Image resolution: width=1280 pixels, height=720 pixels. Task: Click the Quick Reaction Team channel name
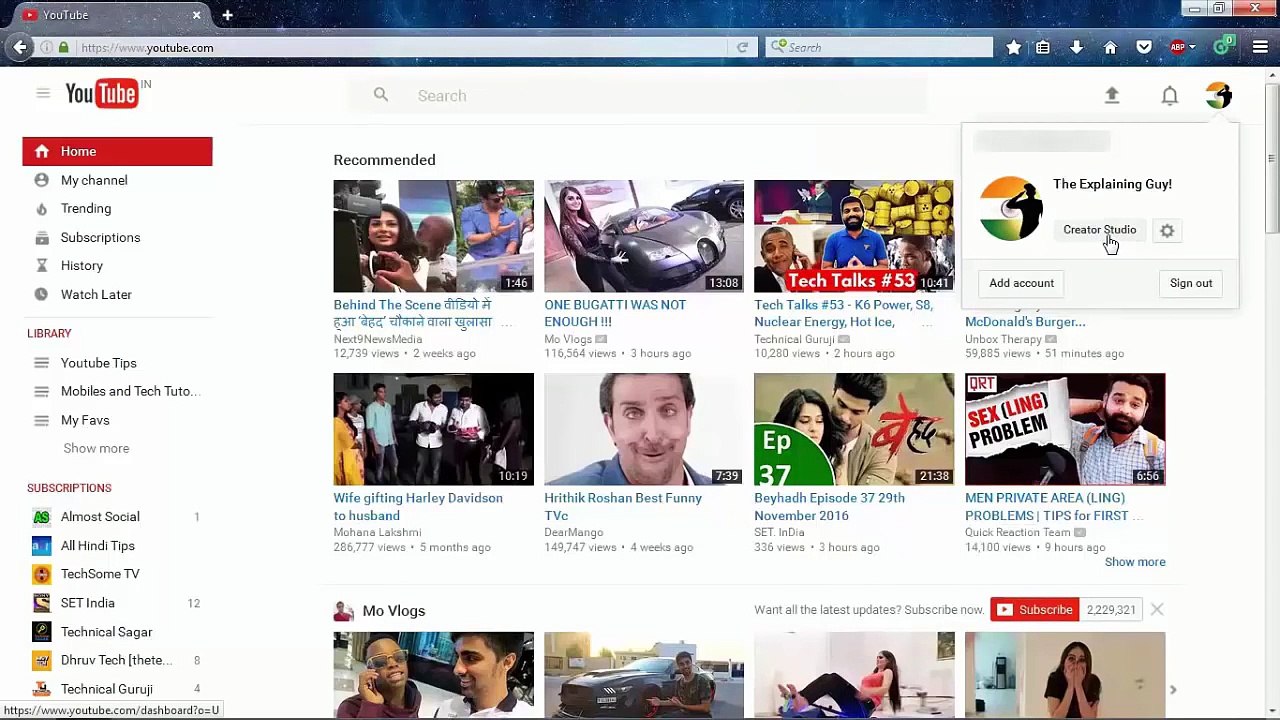click(x=1017, y=533)
